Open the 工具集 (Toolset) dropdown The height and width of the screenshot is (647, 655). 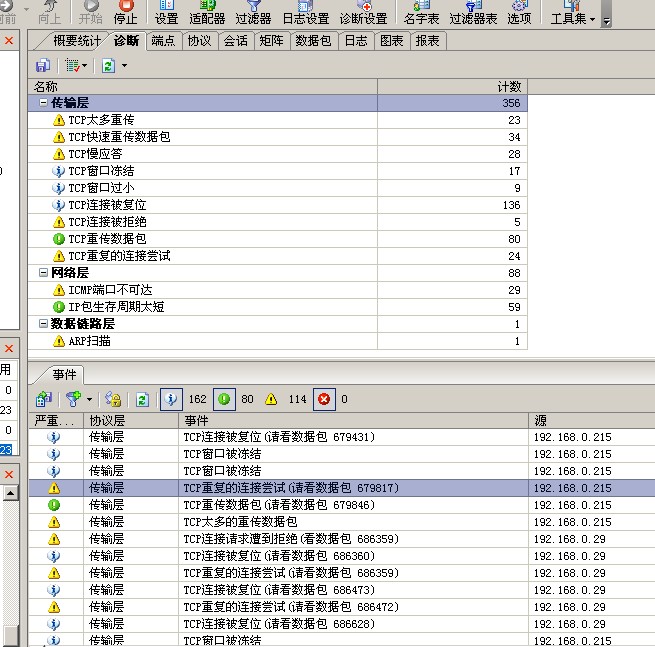(x=573, y=13)
